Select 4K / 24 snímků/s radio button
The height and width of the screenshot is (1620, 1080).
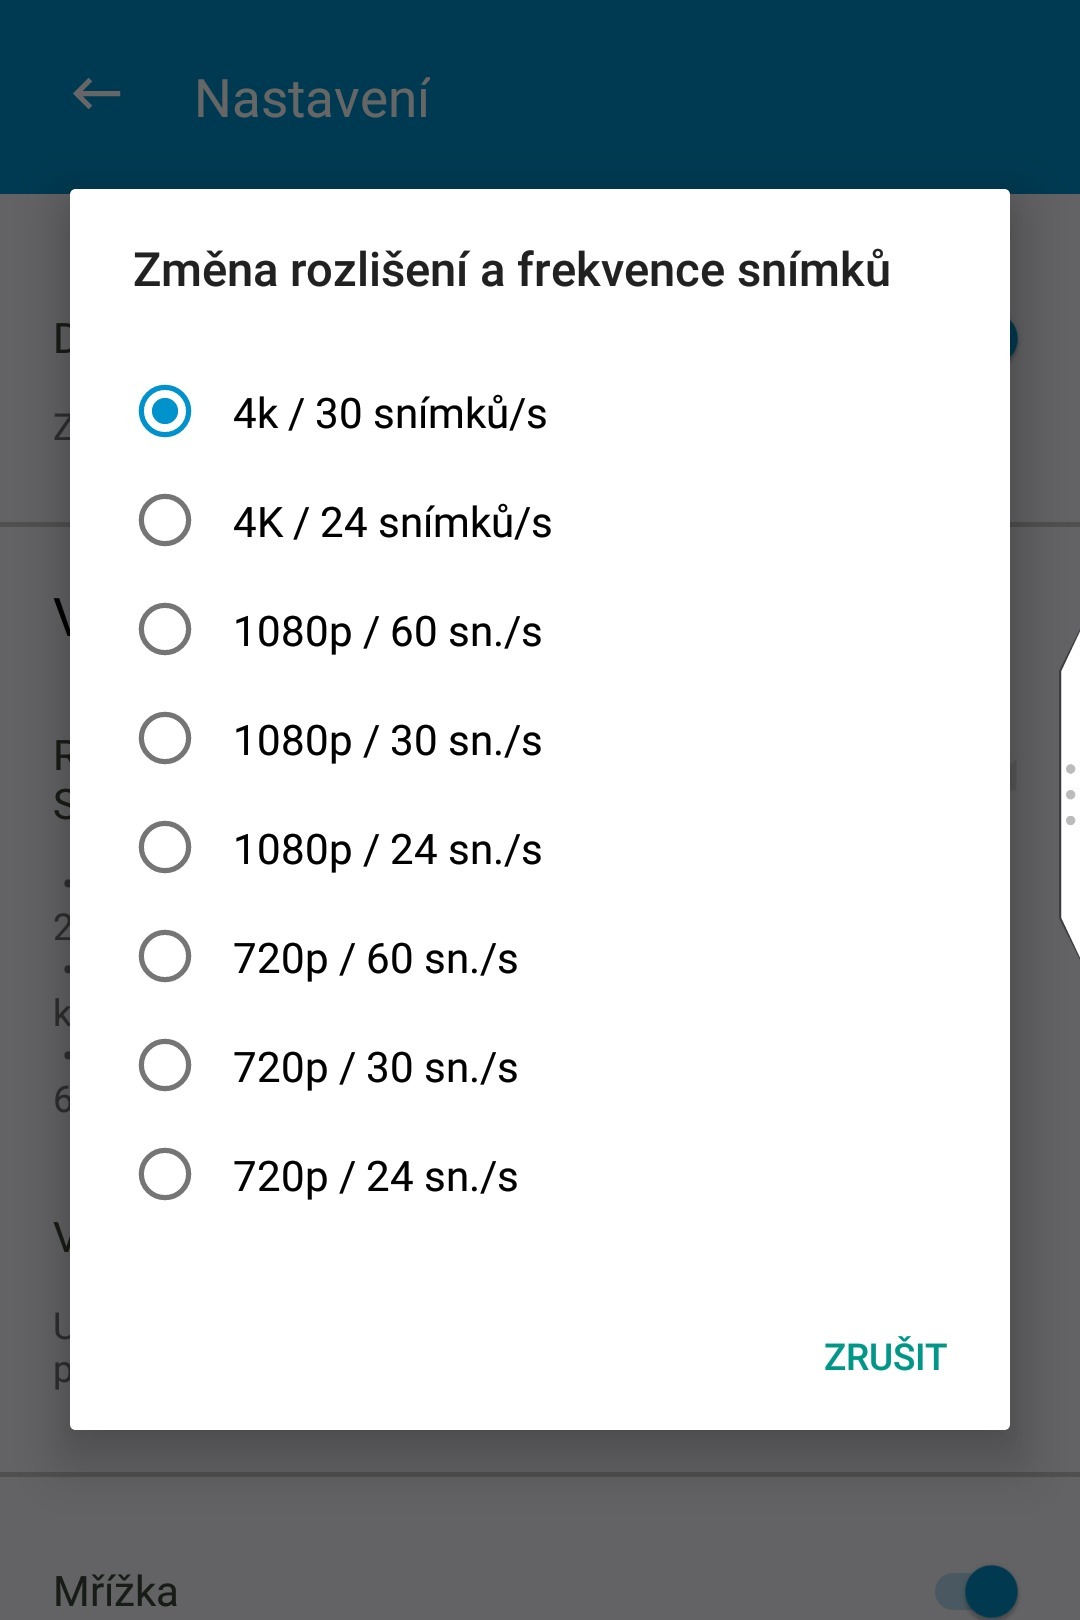[x=165, y=520]
